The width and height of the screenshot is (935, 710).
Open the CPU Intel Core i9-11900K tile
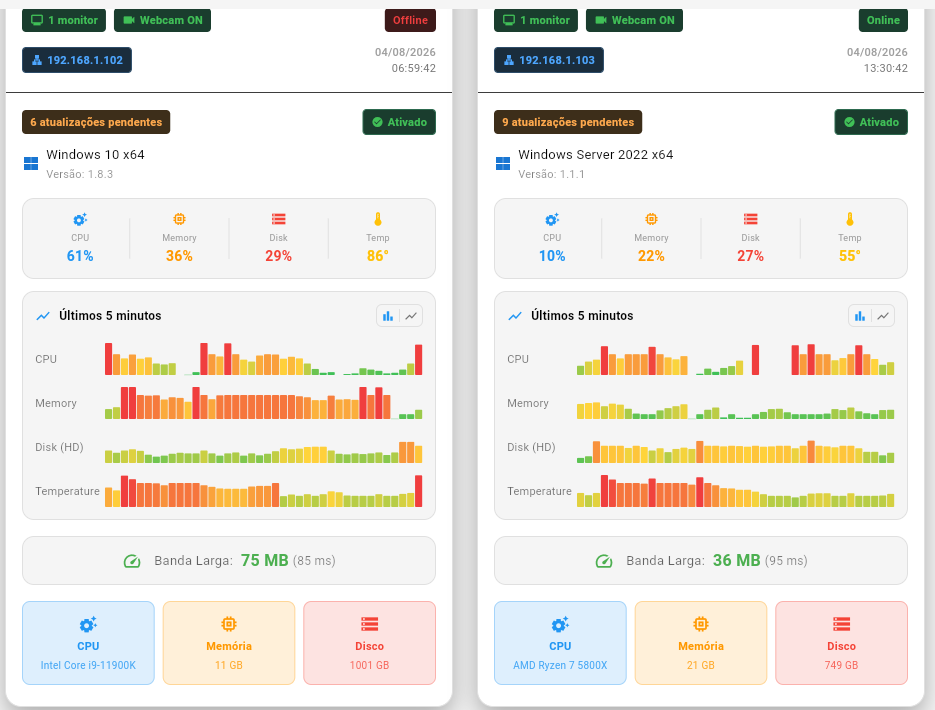point(88,643)
